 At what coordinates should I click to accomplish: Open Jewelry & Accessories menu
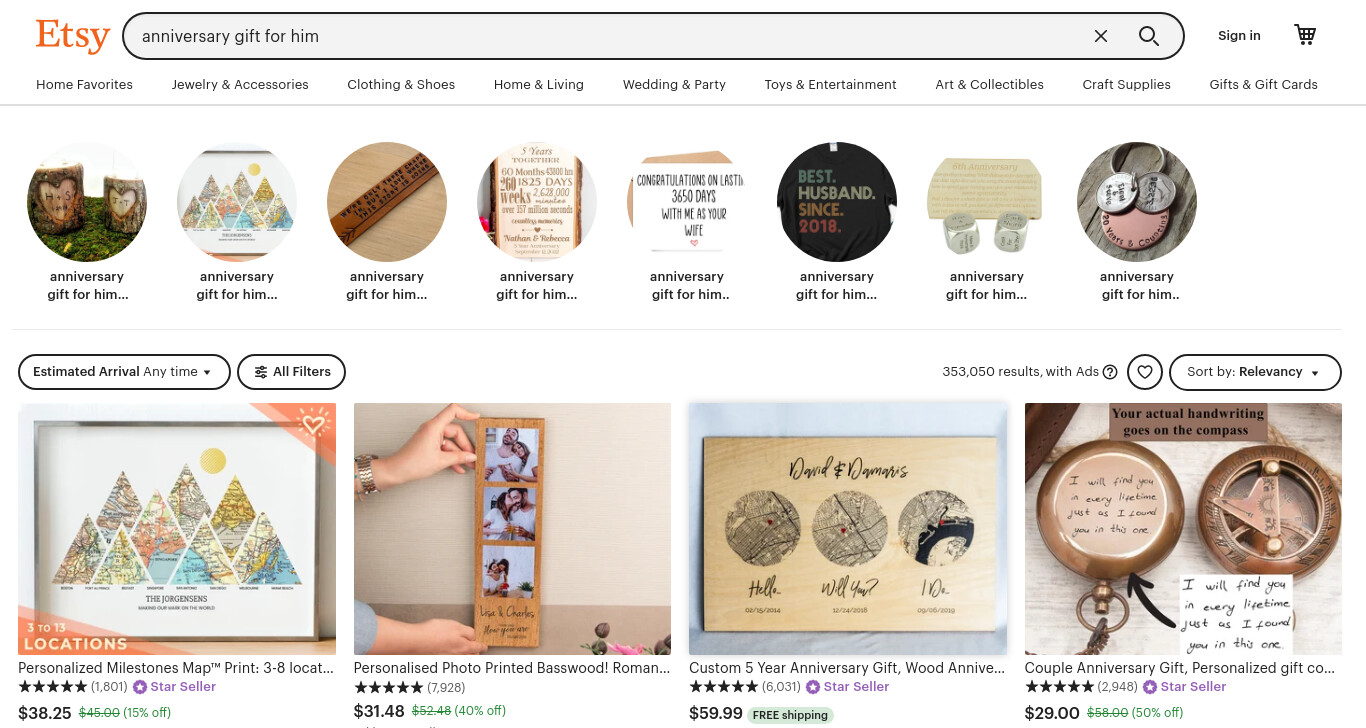240,85
